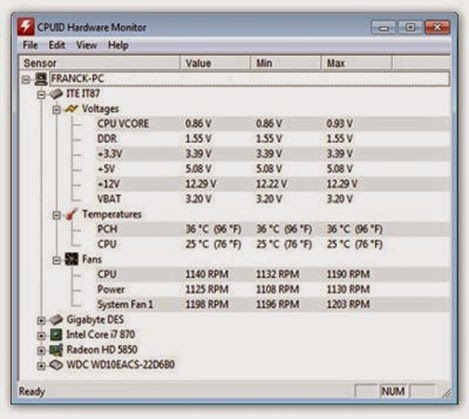Select the DDR voltage row label
The width and height of the screenshot is (469, 419).
coord(107,139)
